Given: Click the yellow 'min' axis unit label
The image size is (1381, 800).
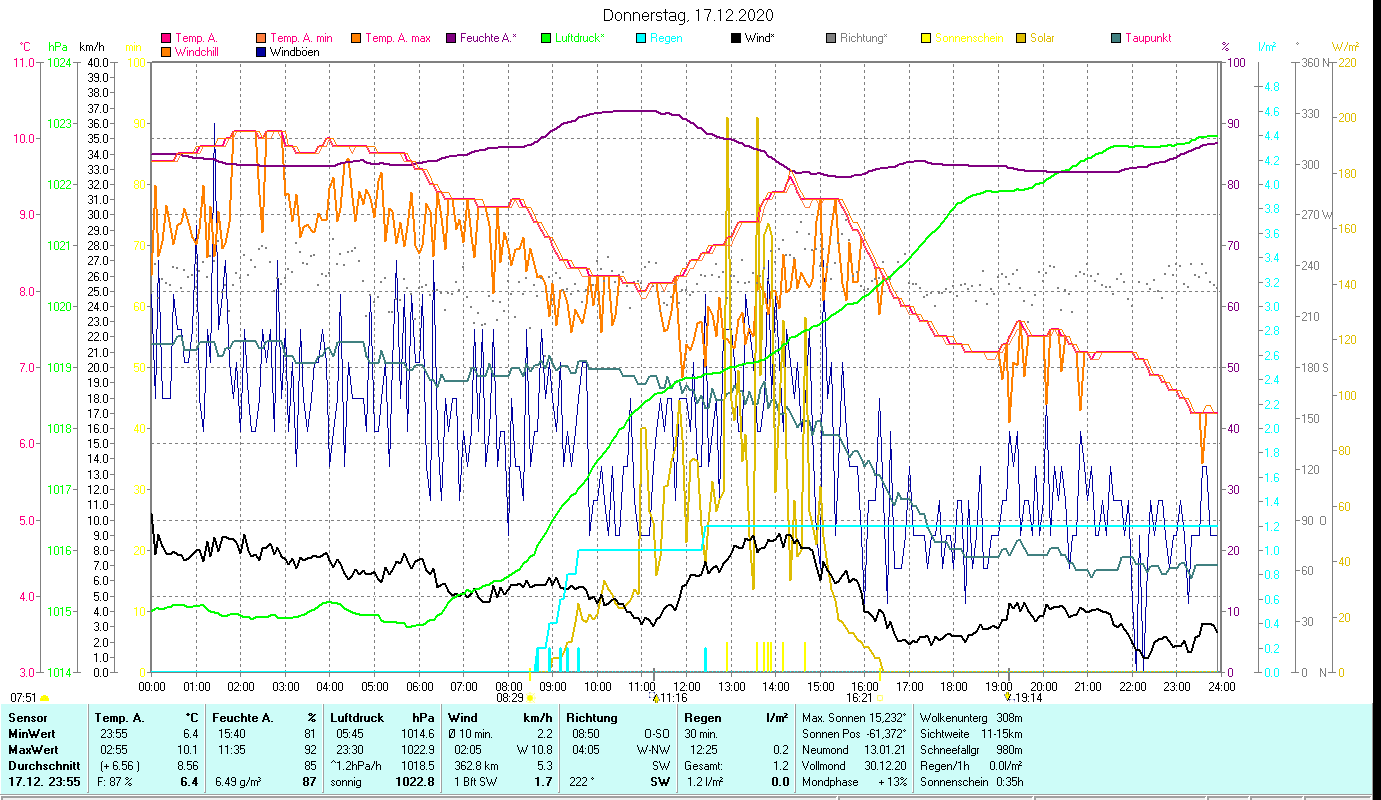Looking at the screenshot, I should (133, 47).
